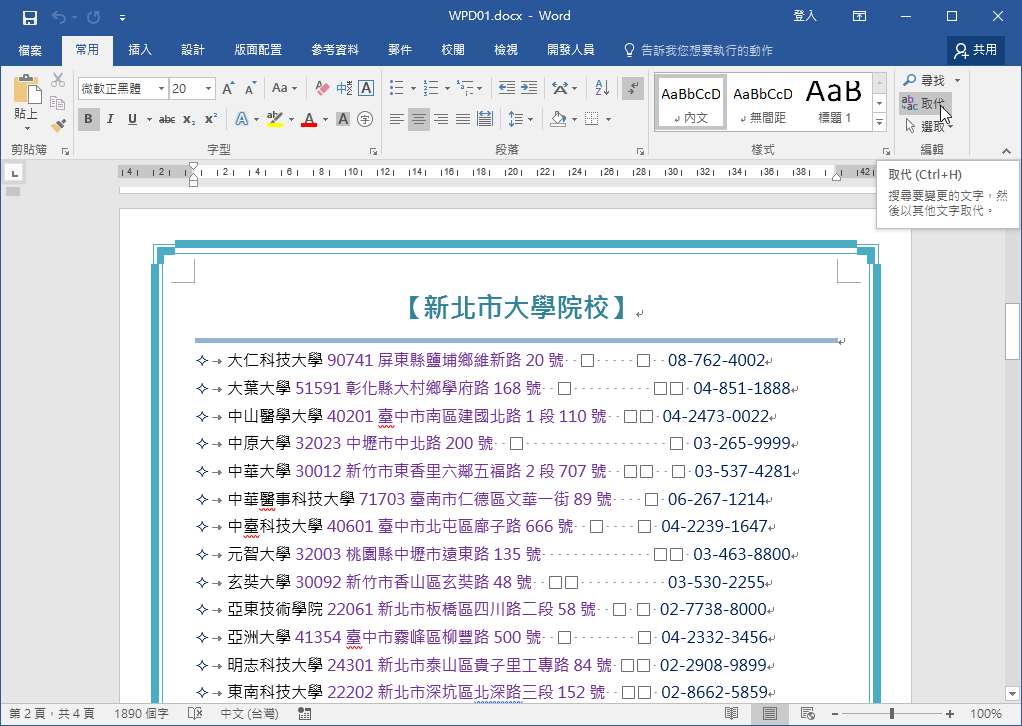Image resolution: width=1022 pixels, height=726 pixels.
Task: Open the Change Case Aa dropdown
Action: 284,88
